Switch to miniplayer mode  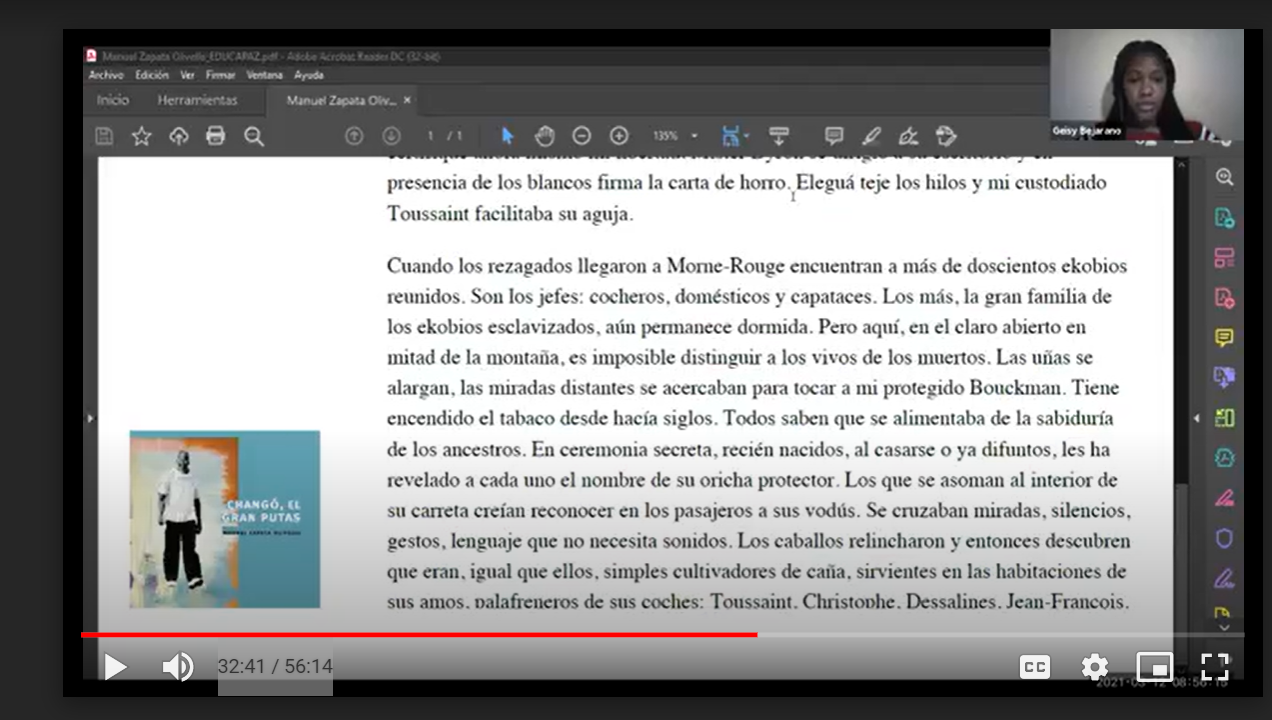pyautogui.click(x=1155, y=667)
